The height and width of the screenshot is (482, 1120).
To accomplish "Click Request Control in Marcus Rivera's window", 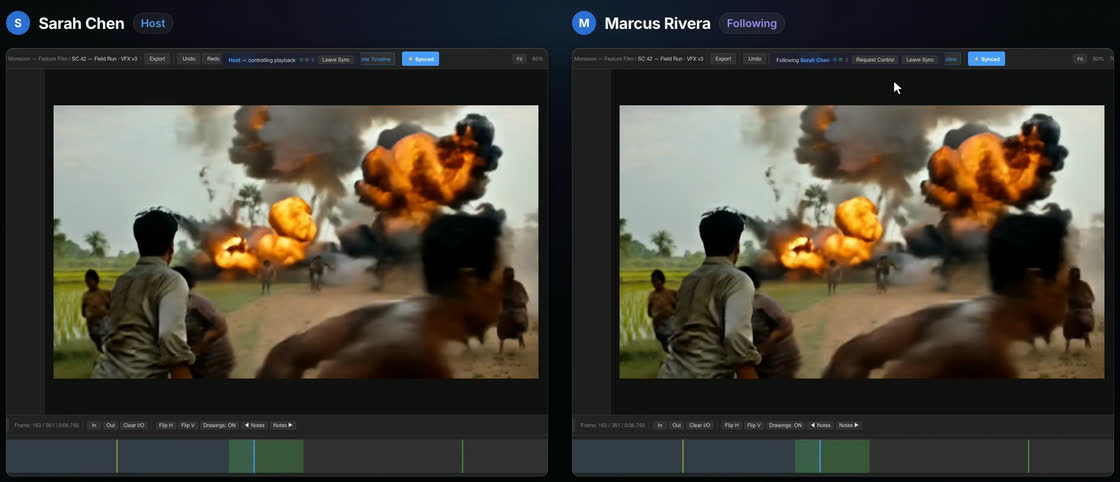I will tap(875, 60).
